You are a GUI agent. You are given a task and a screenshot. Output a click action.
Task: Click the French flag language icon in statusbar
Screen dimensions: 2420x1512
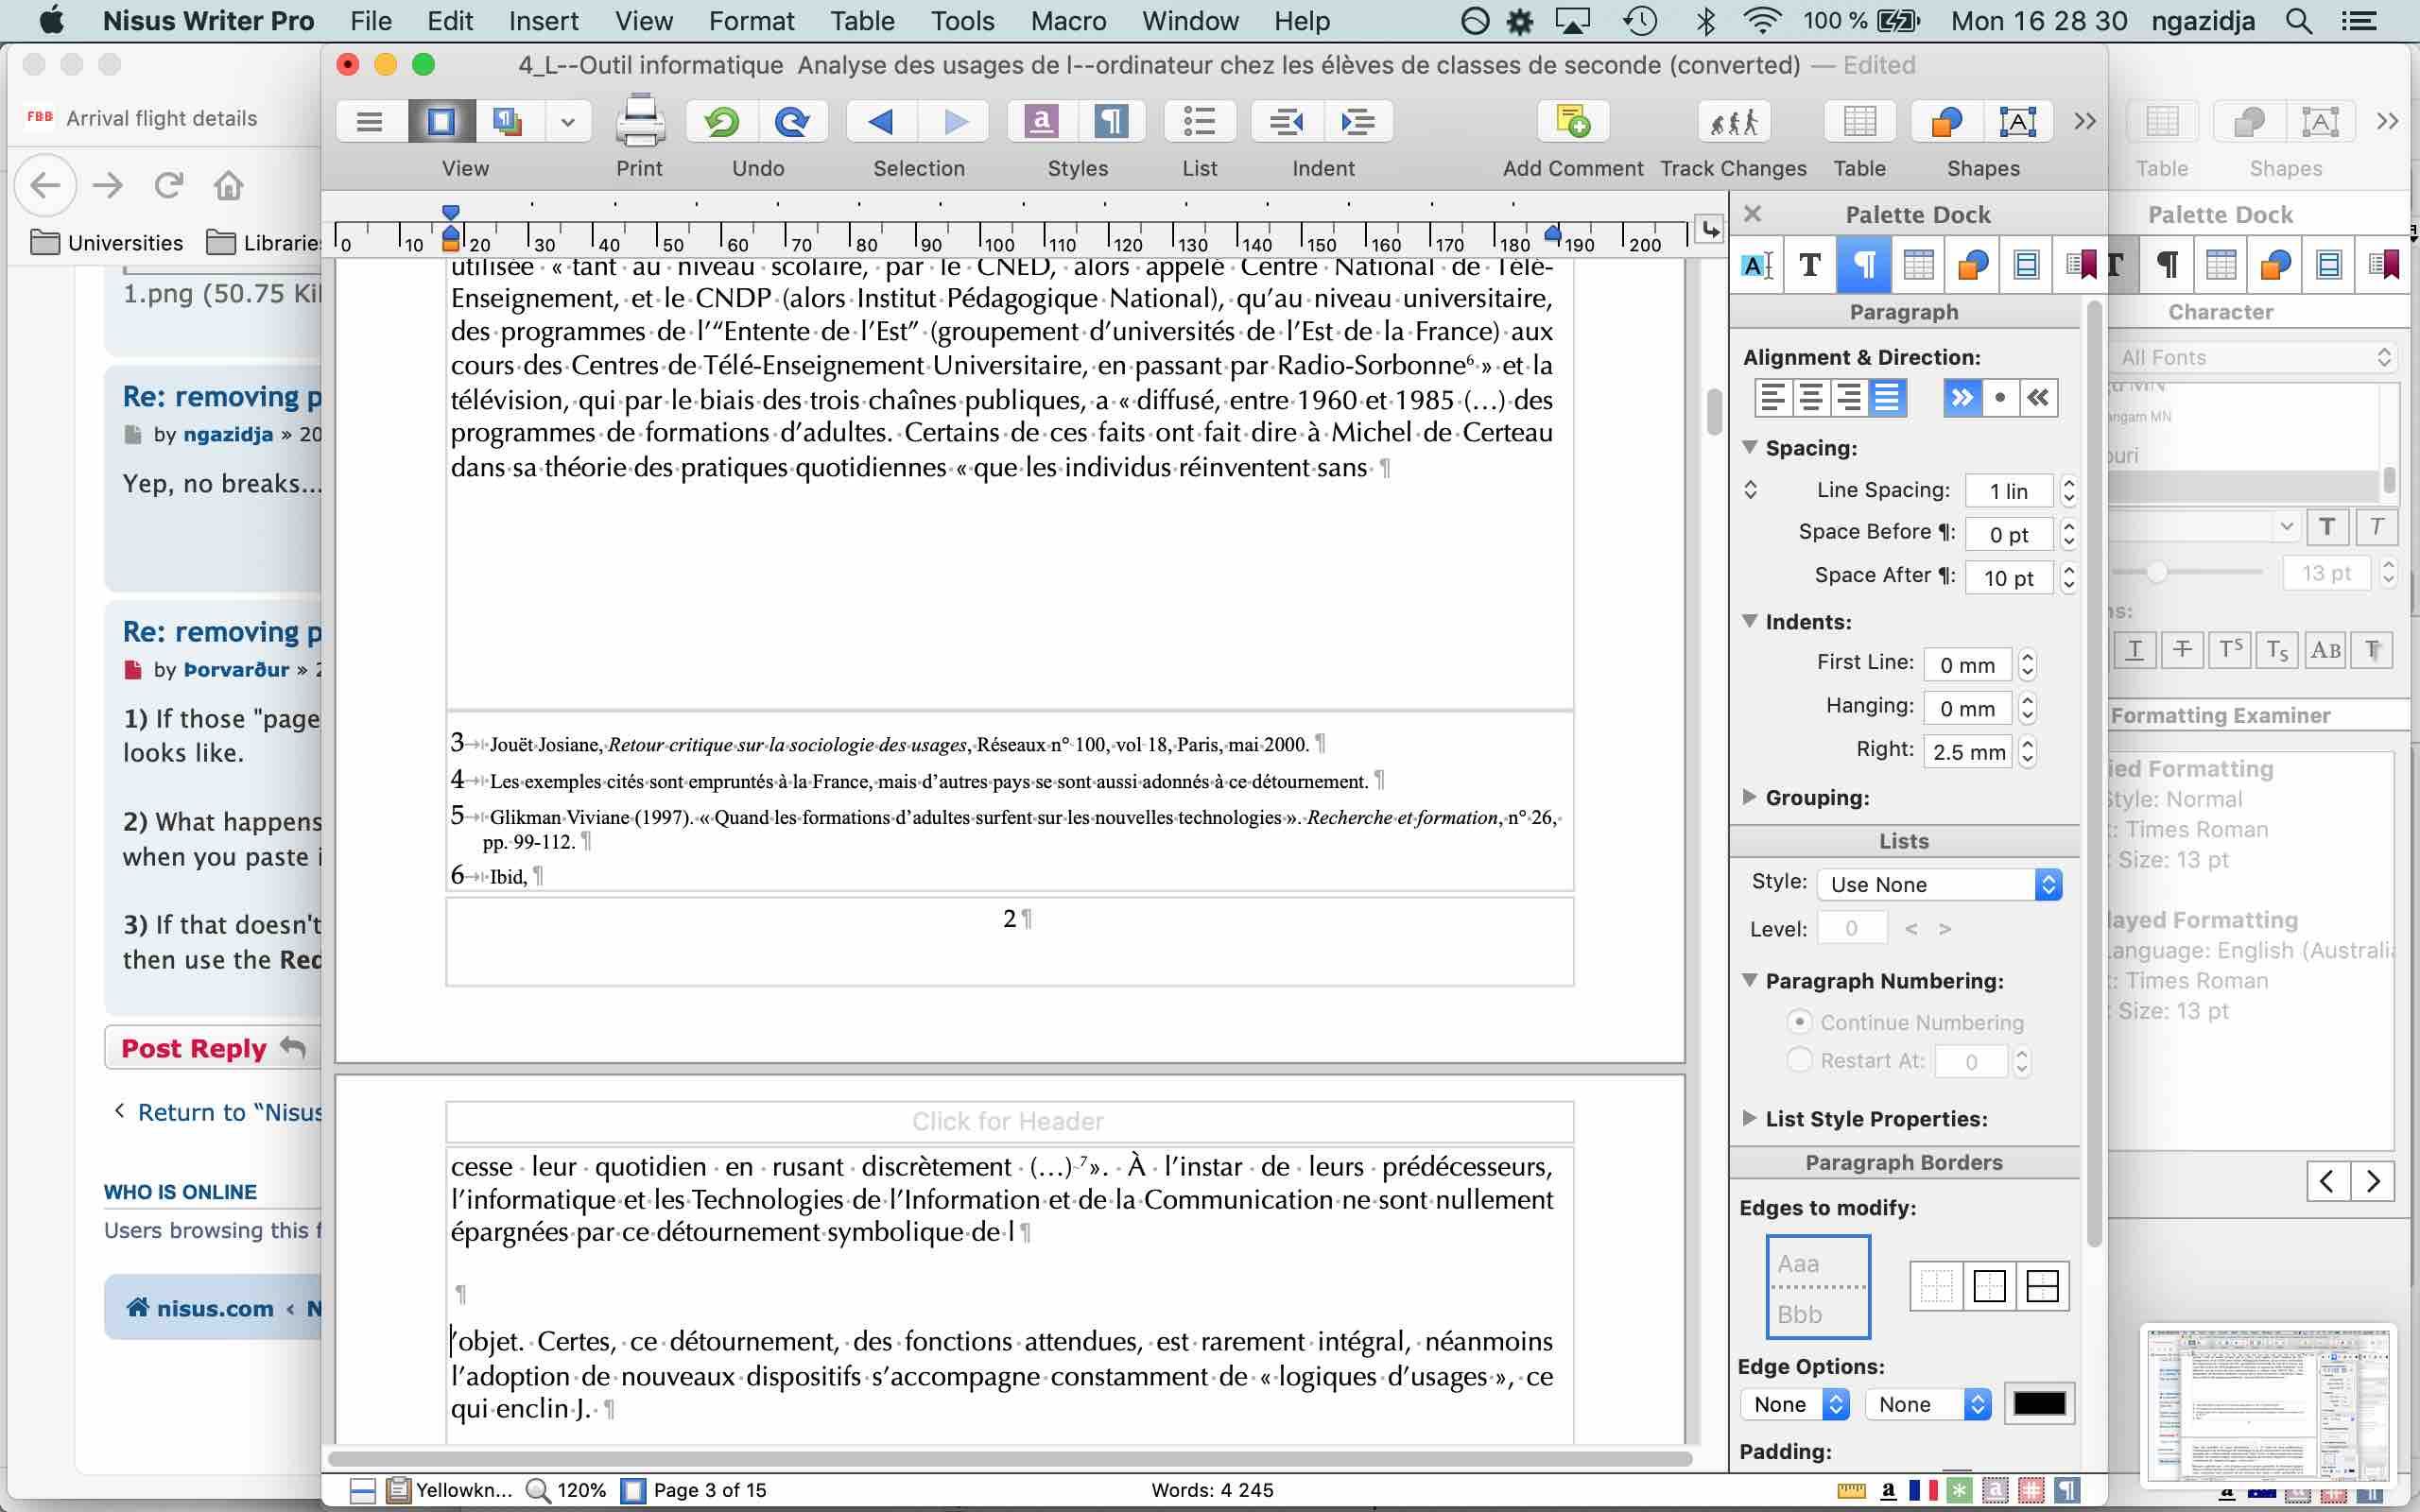click(x=1922, y=1490)
